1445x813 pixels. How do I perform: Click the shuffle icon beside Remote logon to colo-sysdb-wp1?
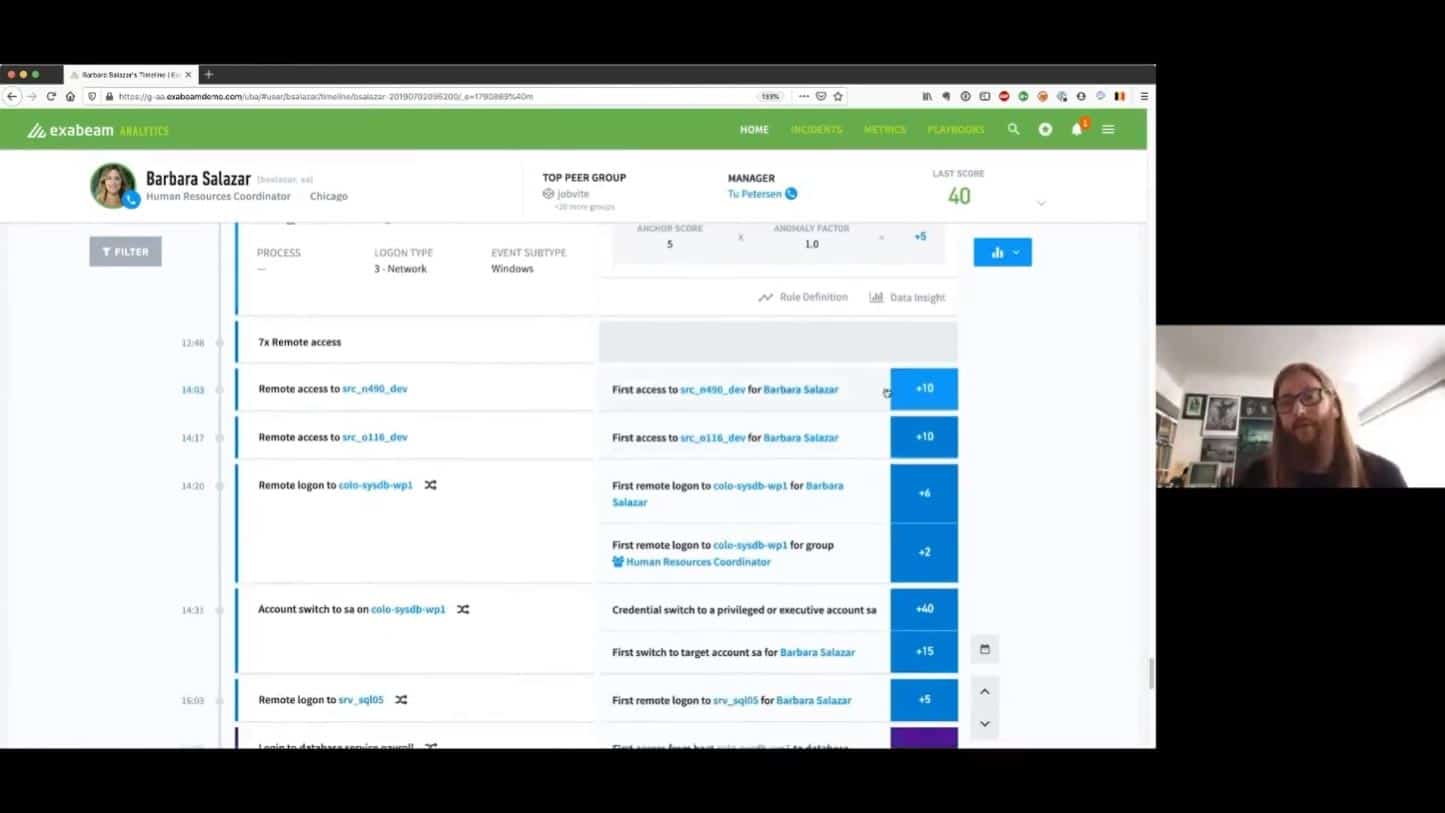[430, 485]
